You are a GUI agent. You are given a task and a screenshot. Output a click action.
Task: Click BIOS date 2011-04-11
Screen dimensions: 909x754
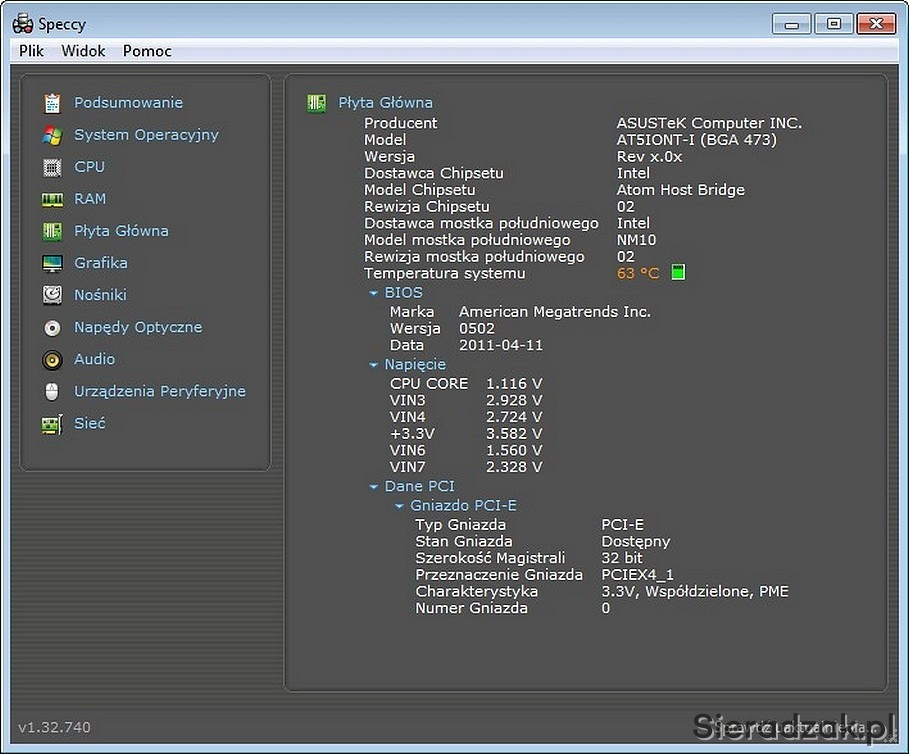(501, 345)
